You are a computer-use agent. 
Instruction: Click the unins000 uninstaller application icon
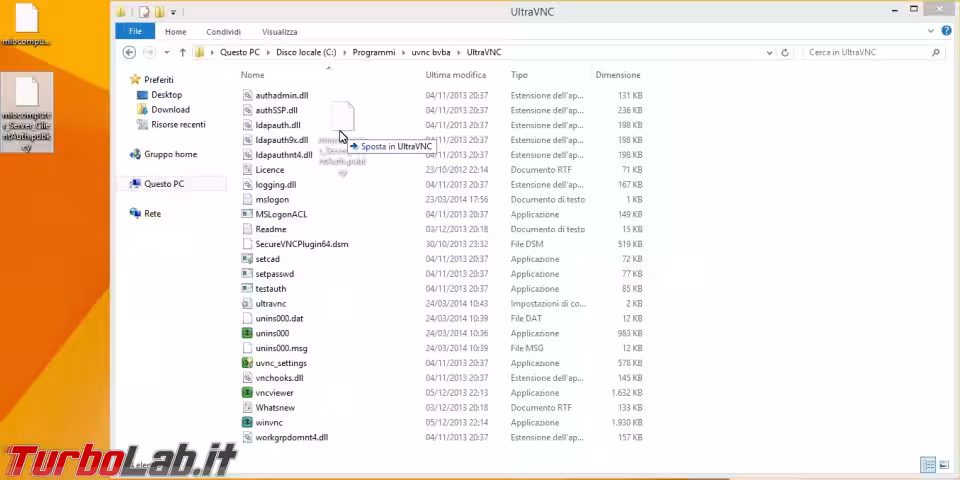[x=247, y=333]
